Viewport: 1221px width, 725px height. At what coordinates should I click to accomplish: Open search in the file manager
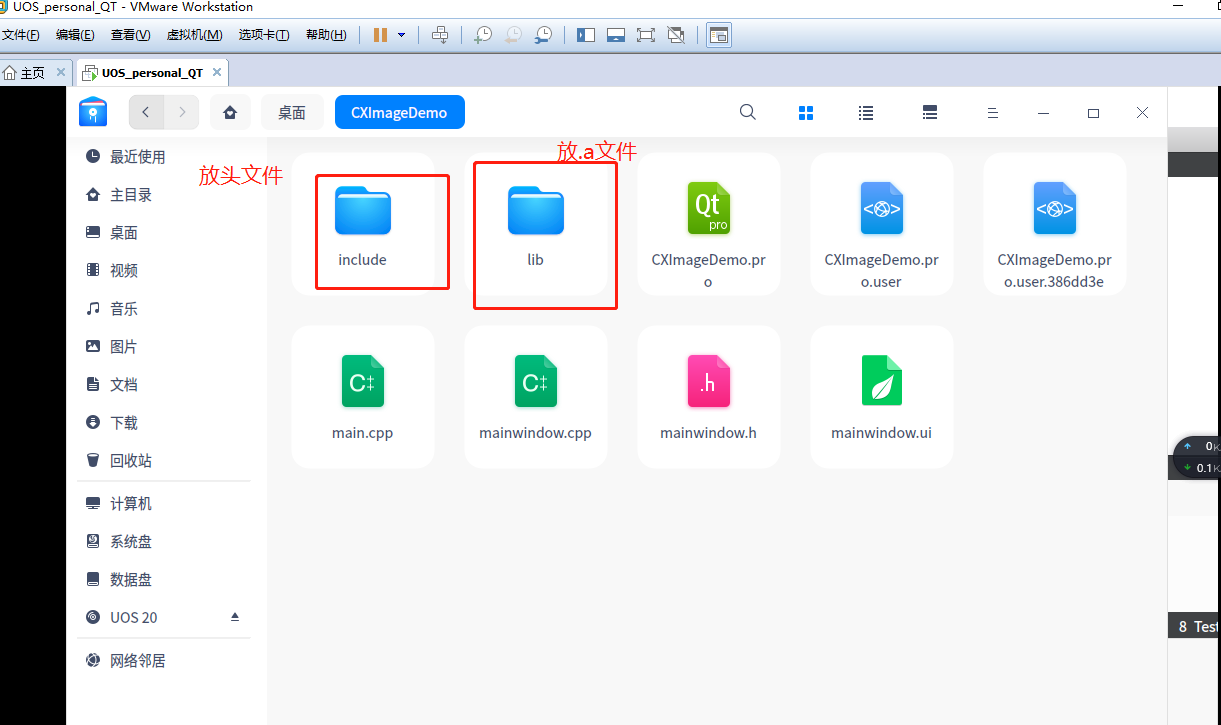[747, 112]
